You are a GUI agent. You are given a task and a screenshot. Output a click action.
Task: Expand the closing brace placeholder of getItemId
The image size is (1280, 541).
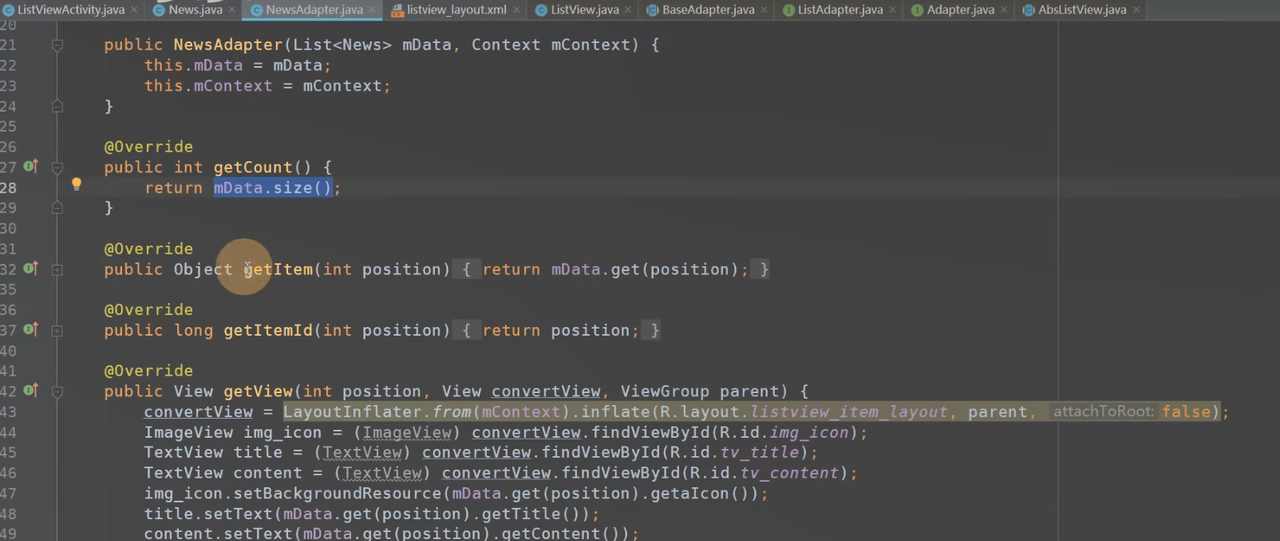point(654,330)
